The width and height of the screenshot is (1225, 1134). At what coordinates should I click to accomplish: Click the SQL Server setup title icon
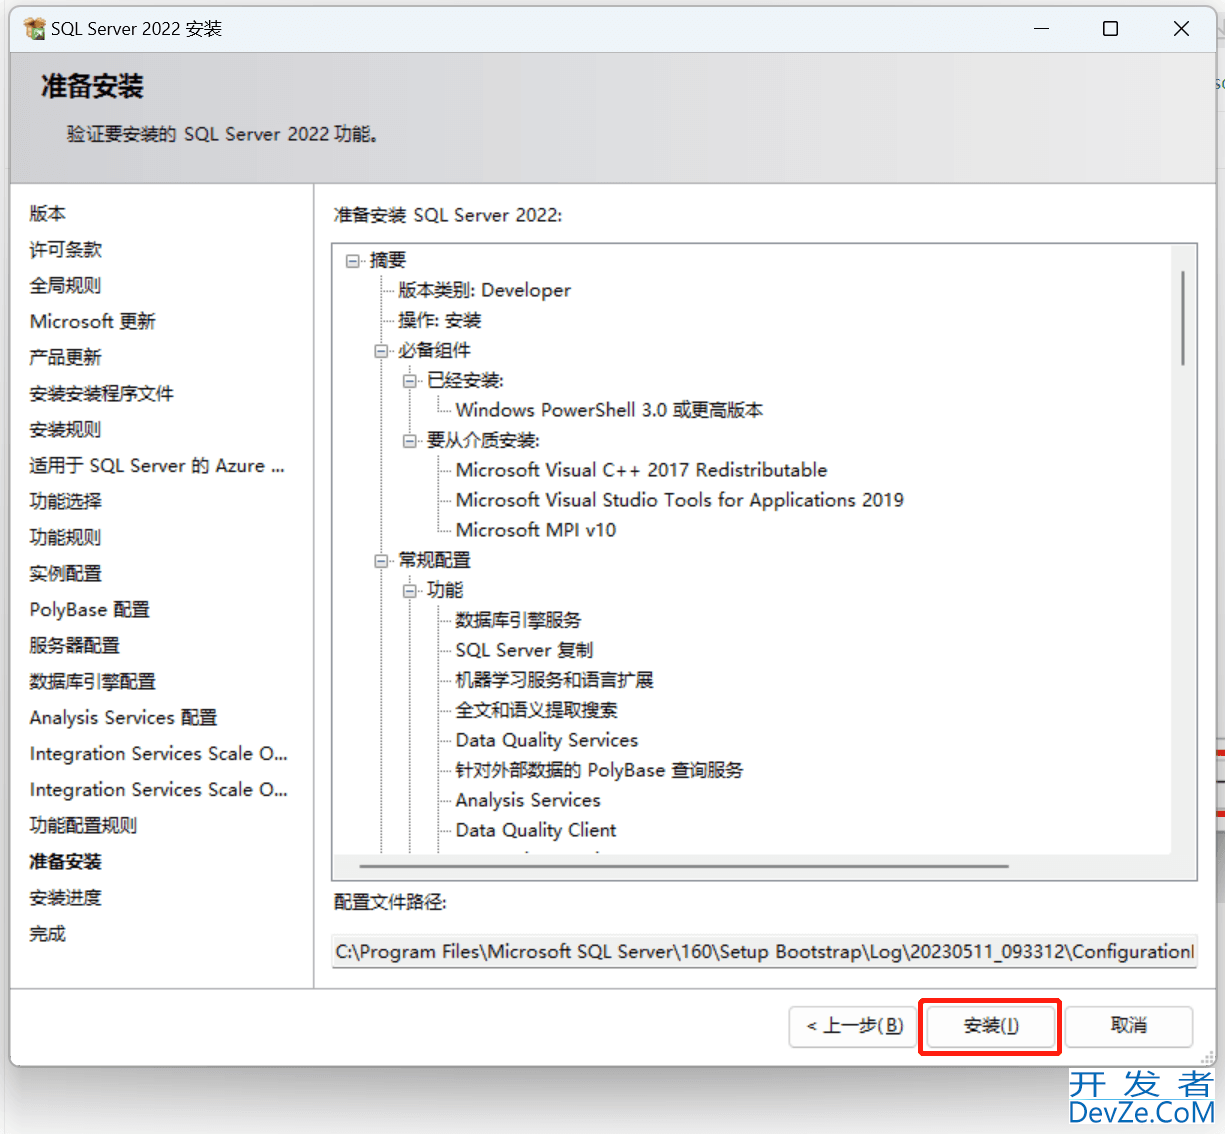pyautogui.click(x=34, y=29)
